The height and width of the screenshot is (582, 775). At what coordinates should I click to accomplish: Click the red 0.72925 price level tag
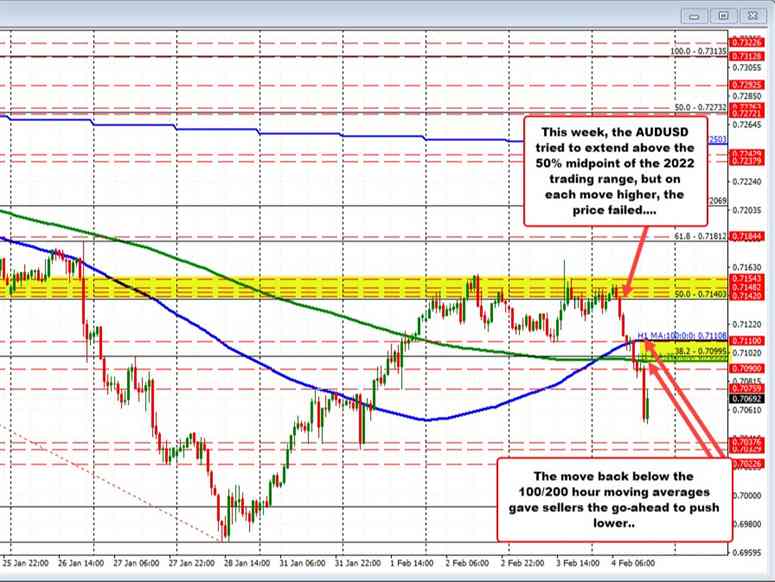point(746,85)
